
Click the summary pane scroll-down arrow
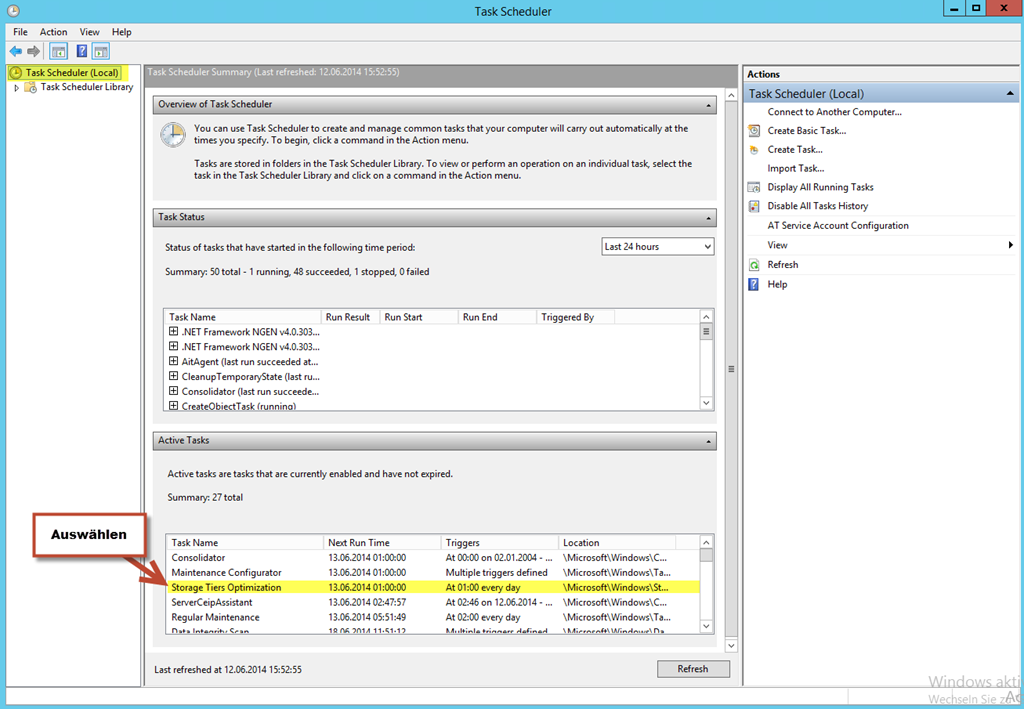(731, 645)
